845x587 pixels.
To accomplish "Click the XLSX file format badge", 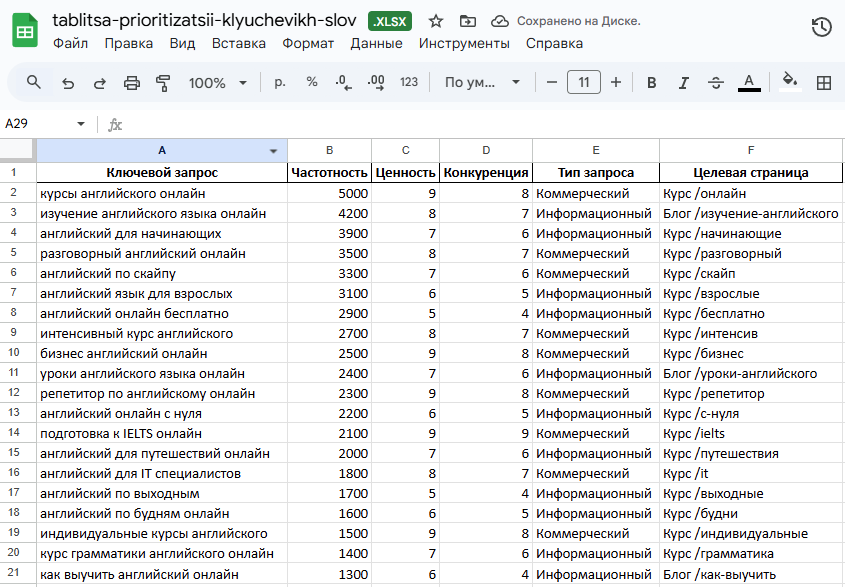I will pos(390,22).
